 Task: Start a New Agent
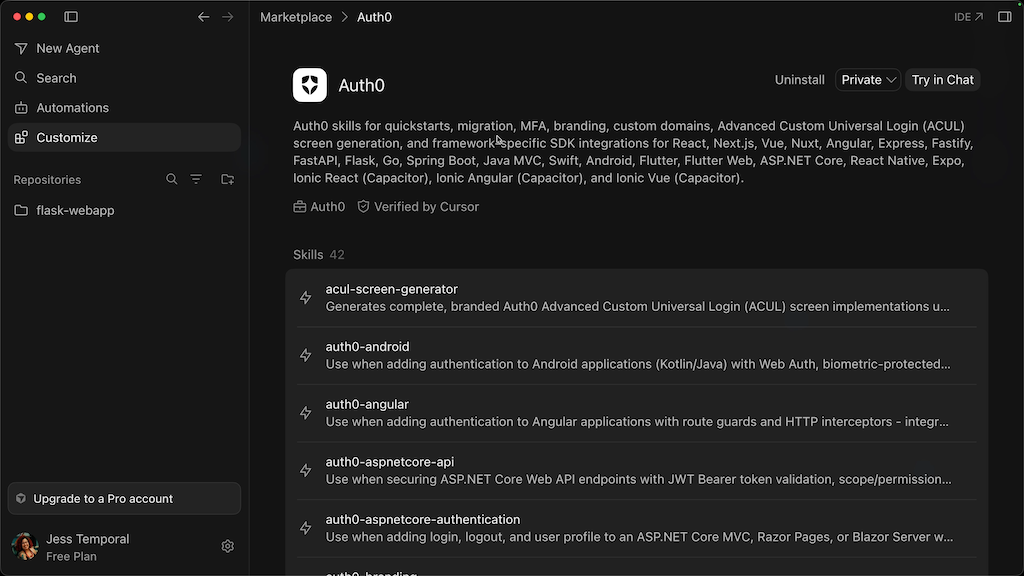124,48
